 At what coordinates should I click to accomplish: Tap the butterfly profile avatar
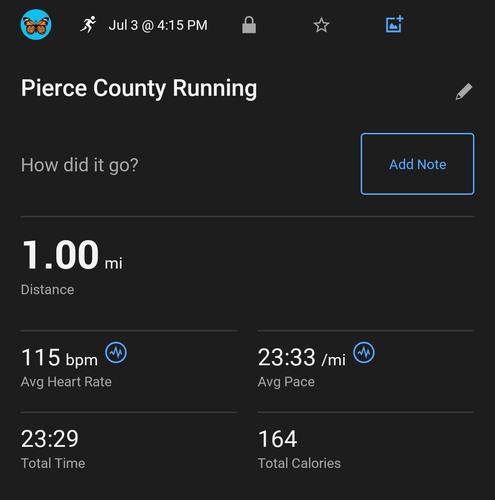click(36, 25)
